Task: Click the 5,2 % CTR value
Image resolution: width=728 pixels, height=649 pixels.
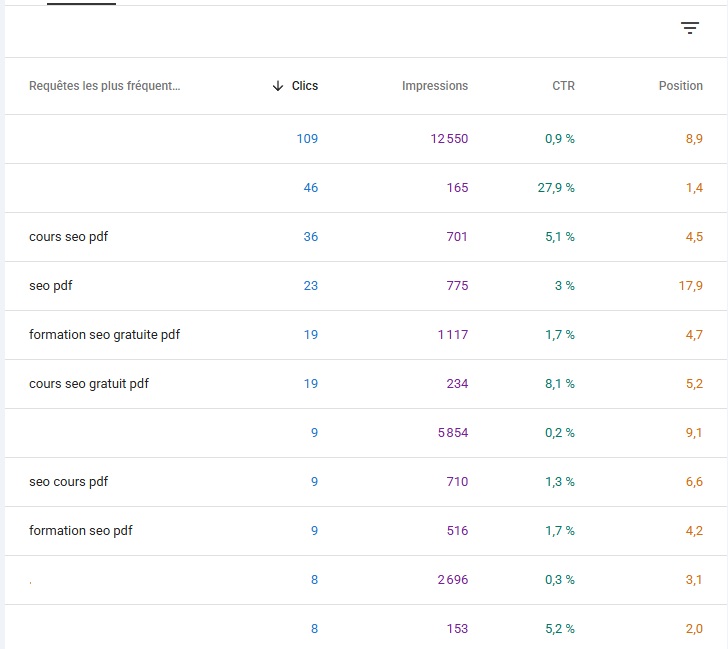Action: [x=559, y=629]
